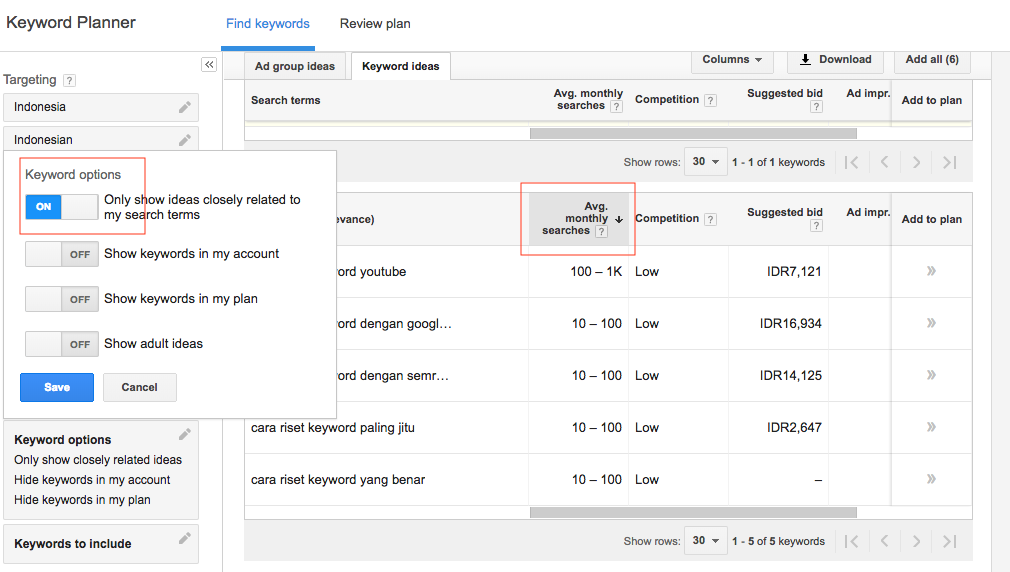This screenshot has height=572, width=1010.
Task: Add 'youtube' keyword row to plan arrows
Action: coord(931,271)
